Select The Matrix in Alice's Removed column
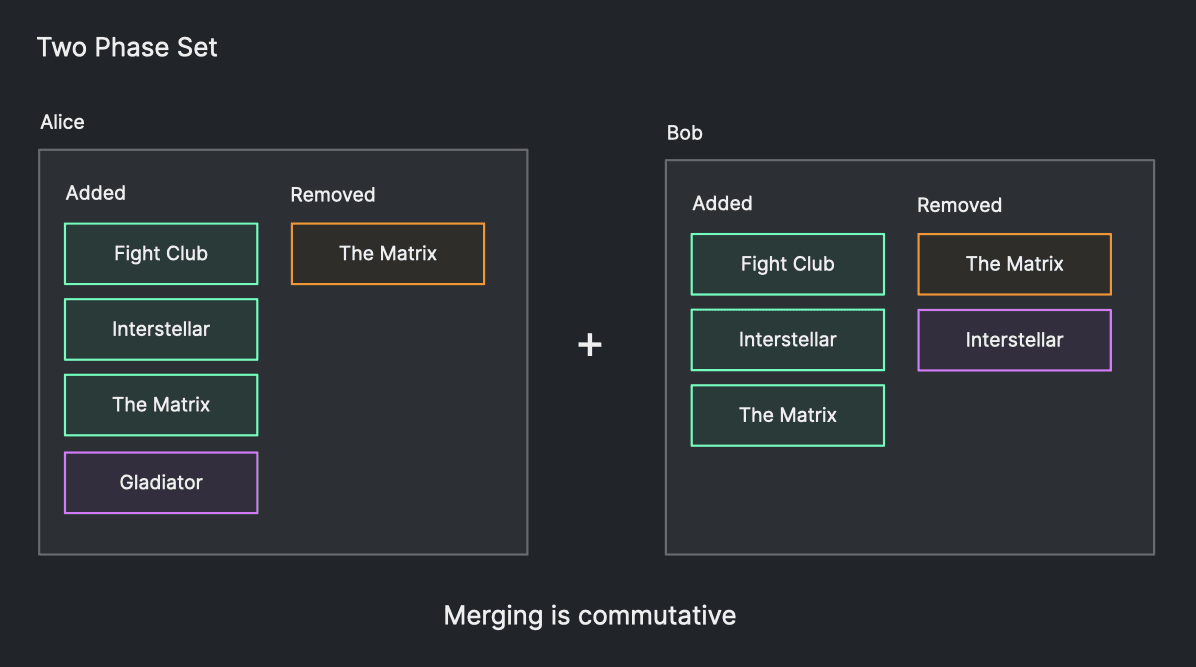Viewport: 1196px width, 667px height. coord(388,254)
